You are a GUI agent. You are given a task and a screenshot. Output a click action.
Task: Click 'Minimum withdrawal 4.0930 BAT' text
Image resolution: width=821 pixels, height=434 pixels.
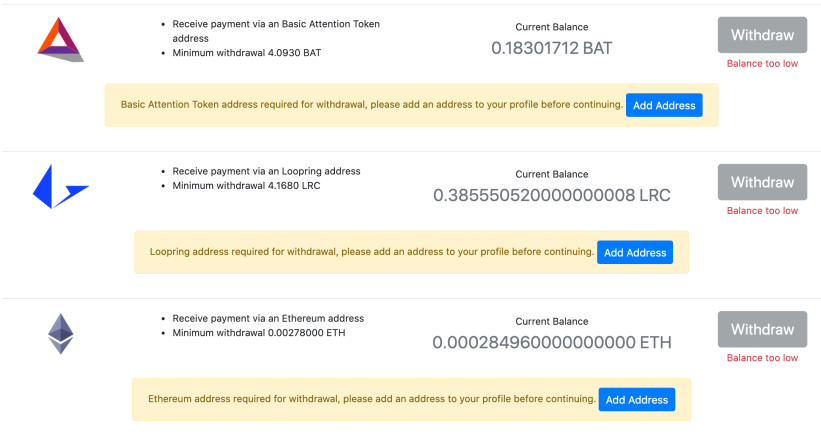pos(247,53)
